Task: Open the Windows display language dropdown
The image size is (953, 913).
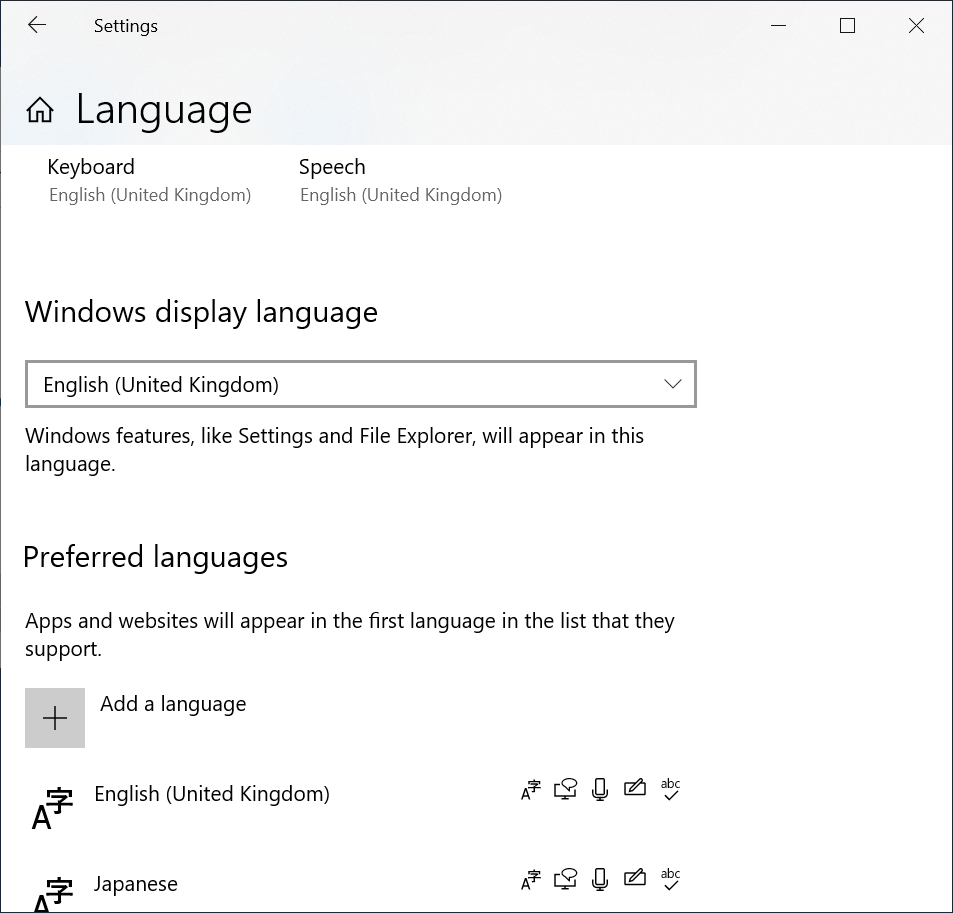Action: [360, 383]
